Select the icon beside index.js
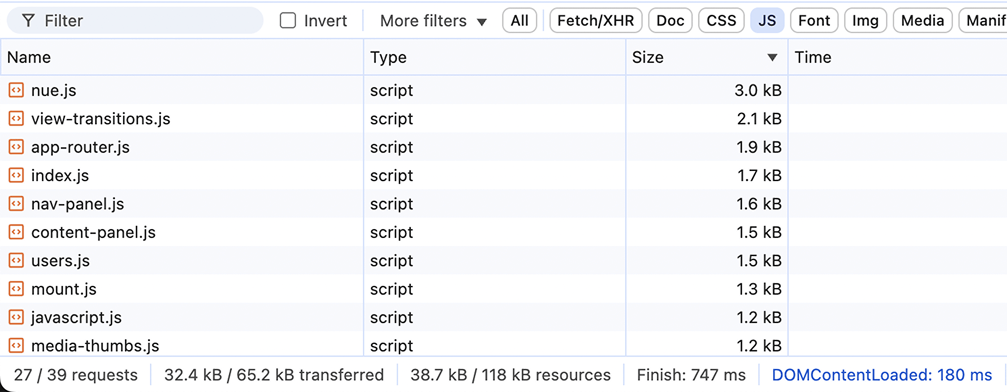The image size is (1007, 392). click(15, 175)
